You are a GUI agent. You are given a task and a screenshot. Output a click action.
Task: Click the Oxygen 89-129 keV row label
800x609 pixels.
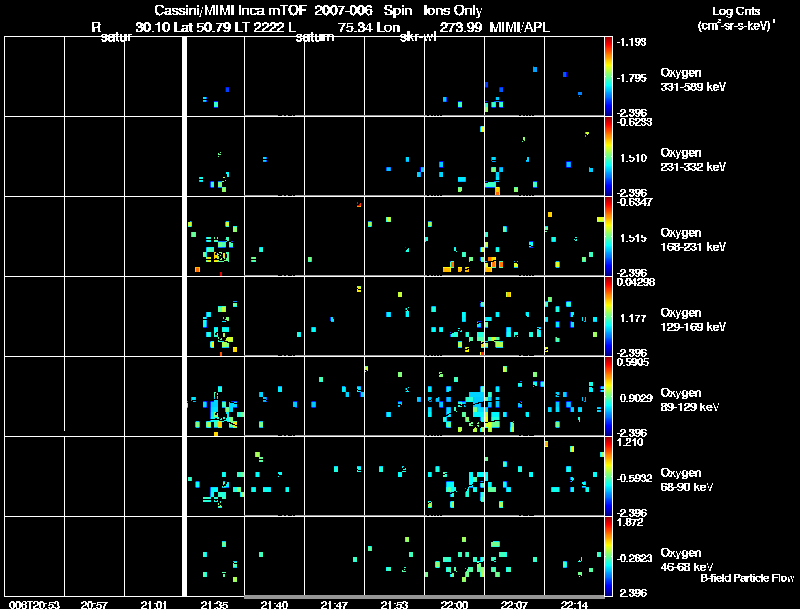pos(690,400)
